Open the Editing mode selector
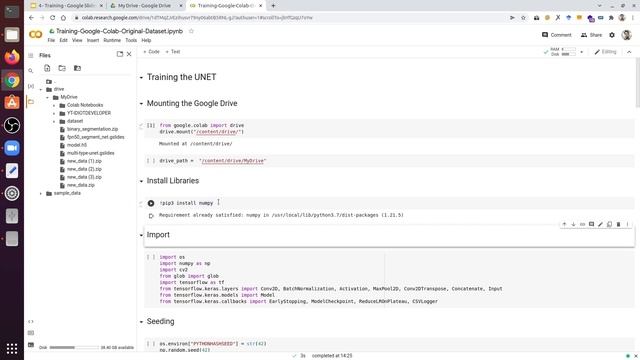The height and width of the screenshot is (360, 640). [605, 52]
